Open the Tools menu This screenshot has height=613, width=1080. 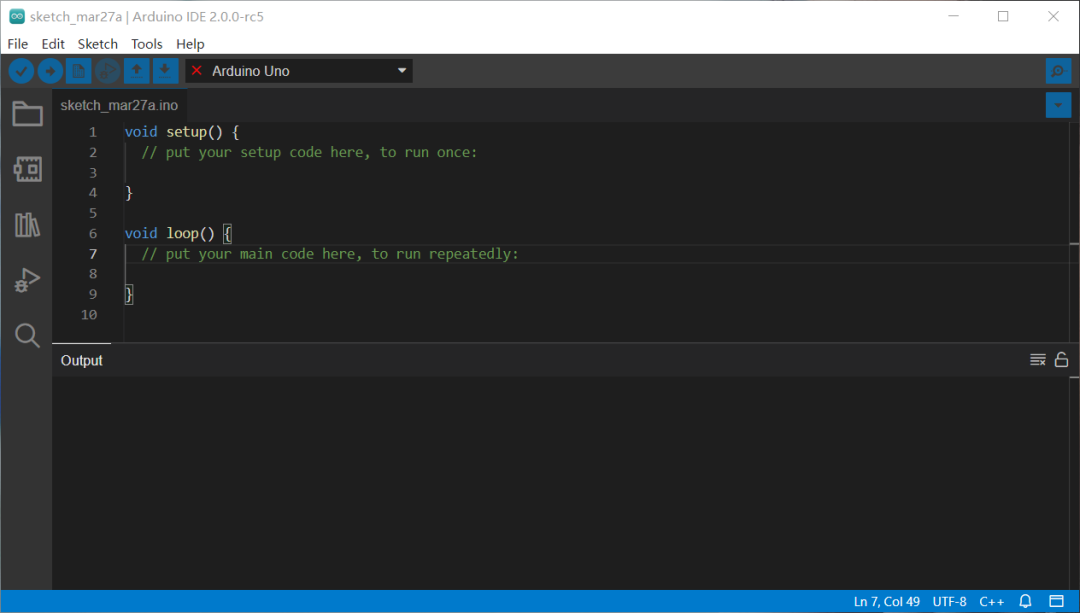click(147, 44)
